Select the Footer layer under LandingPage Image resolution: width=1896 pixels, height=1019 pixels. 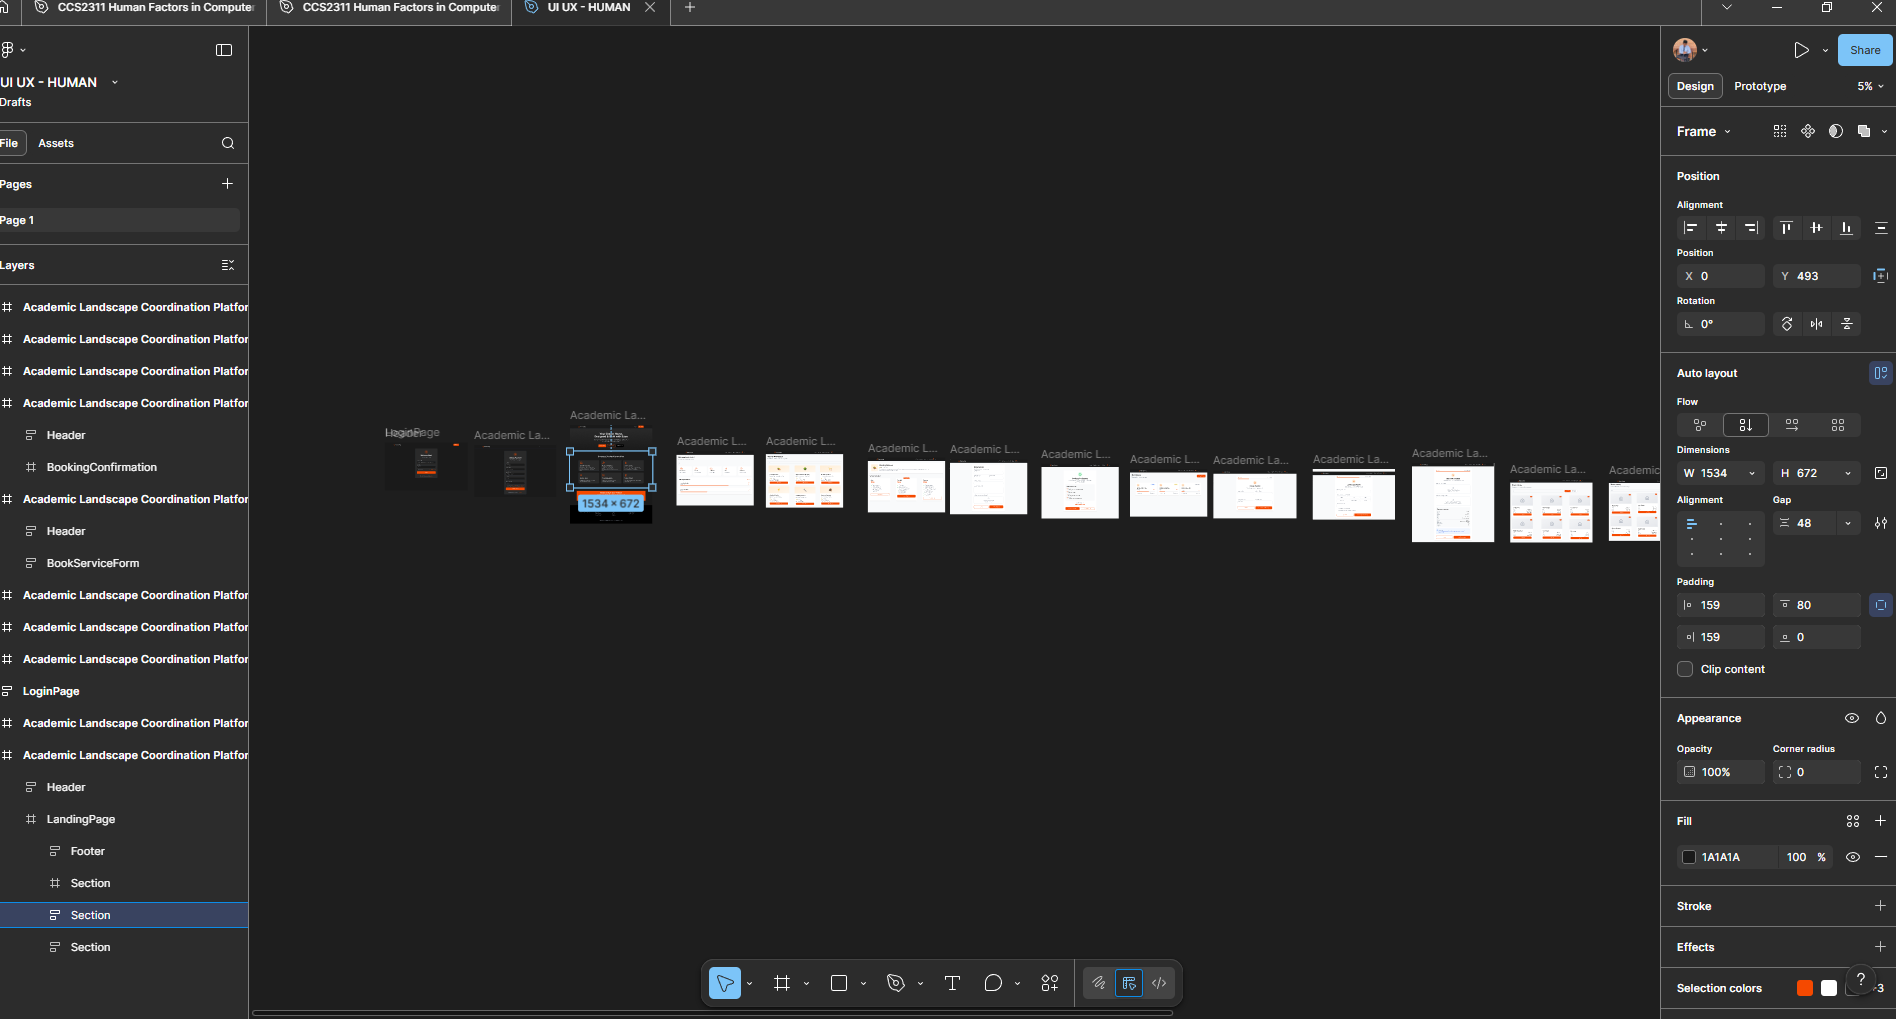pos(89,850)
